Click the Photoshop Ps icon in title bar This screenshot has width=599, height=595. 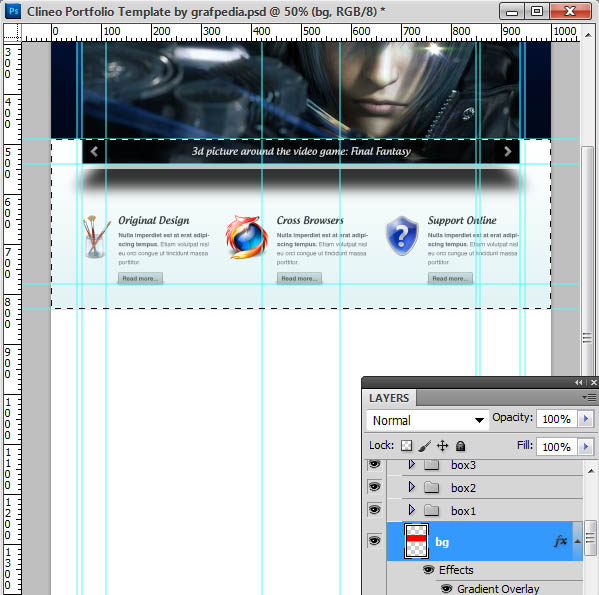13,11
